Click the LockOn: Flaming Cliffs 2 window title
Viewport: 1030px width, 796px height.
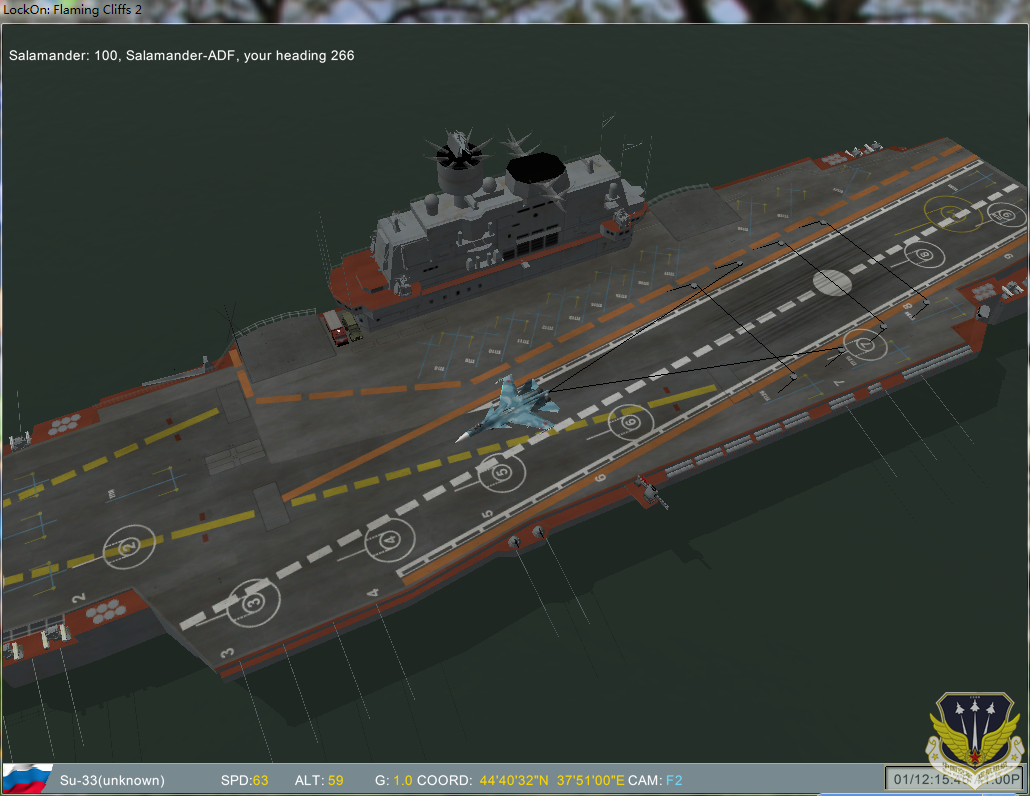[x=72, y=9]
